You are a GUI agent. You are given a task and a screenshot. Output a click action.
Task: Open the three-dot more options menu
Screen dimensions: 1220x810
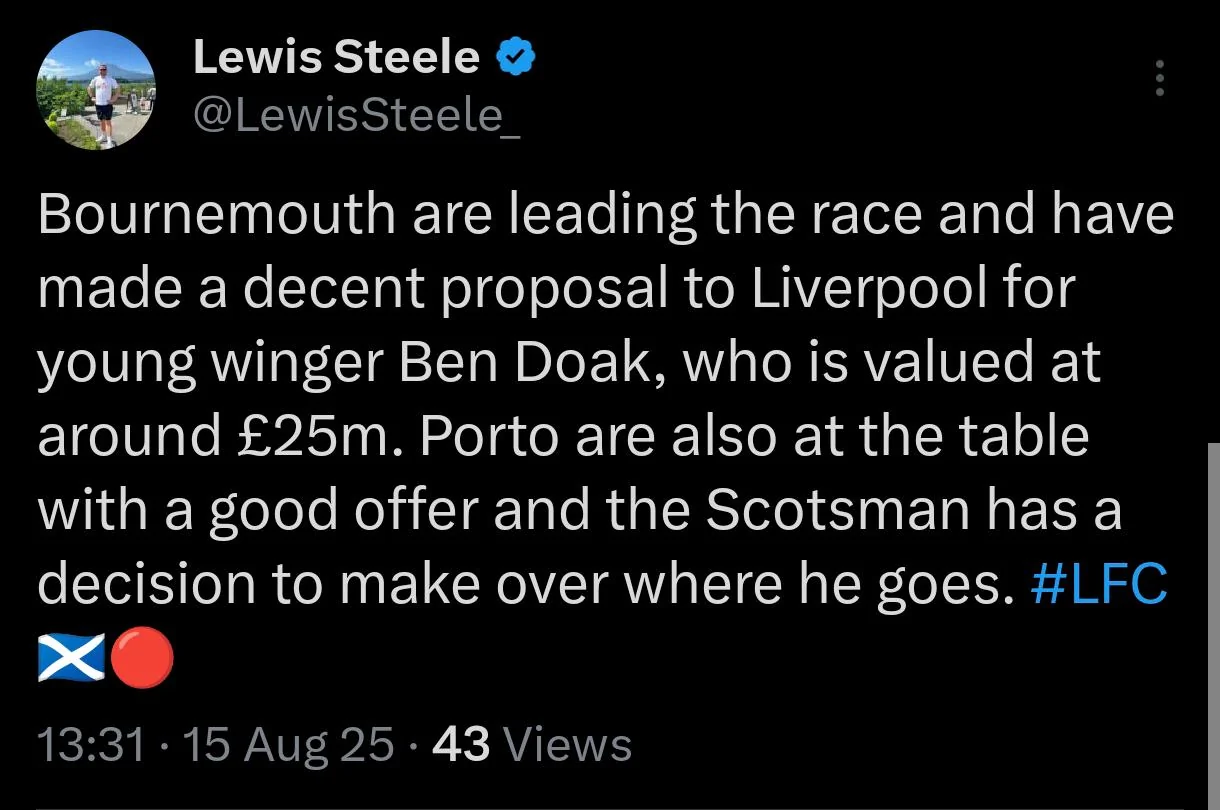point(1160,78)
